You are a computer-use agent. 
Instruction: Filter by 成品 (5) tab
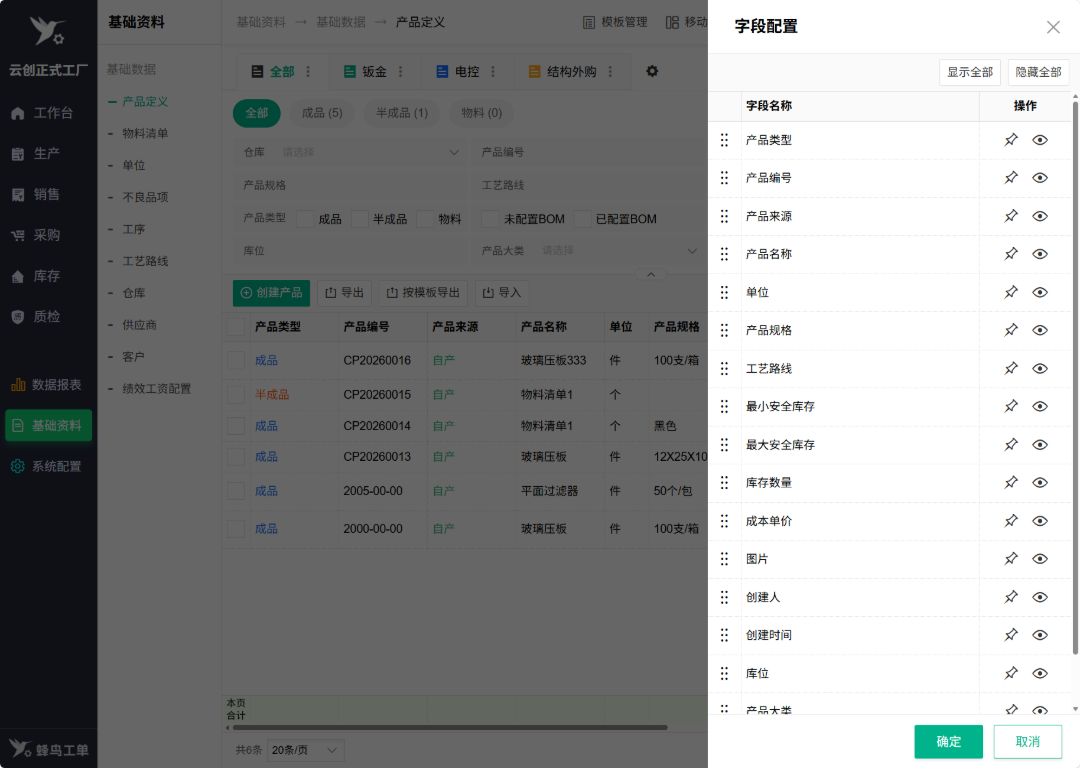click(x=322, y=113)
